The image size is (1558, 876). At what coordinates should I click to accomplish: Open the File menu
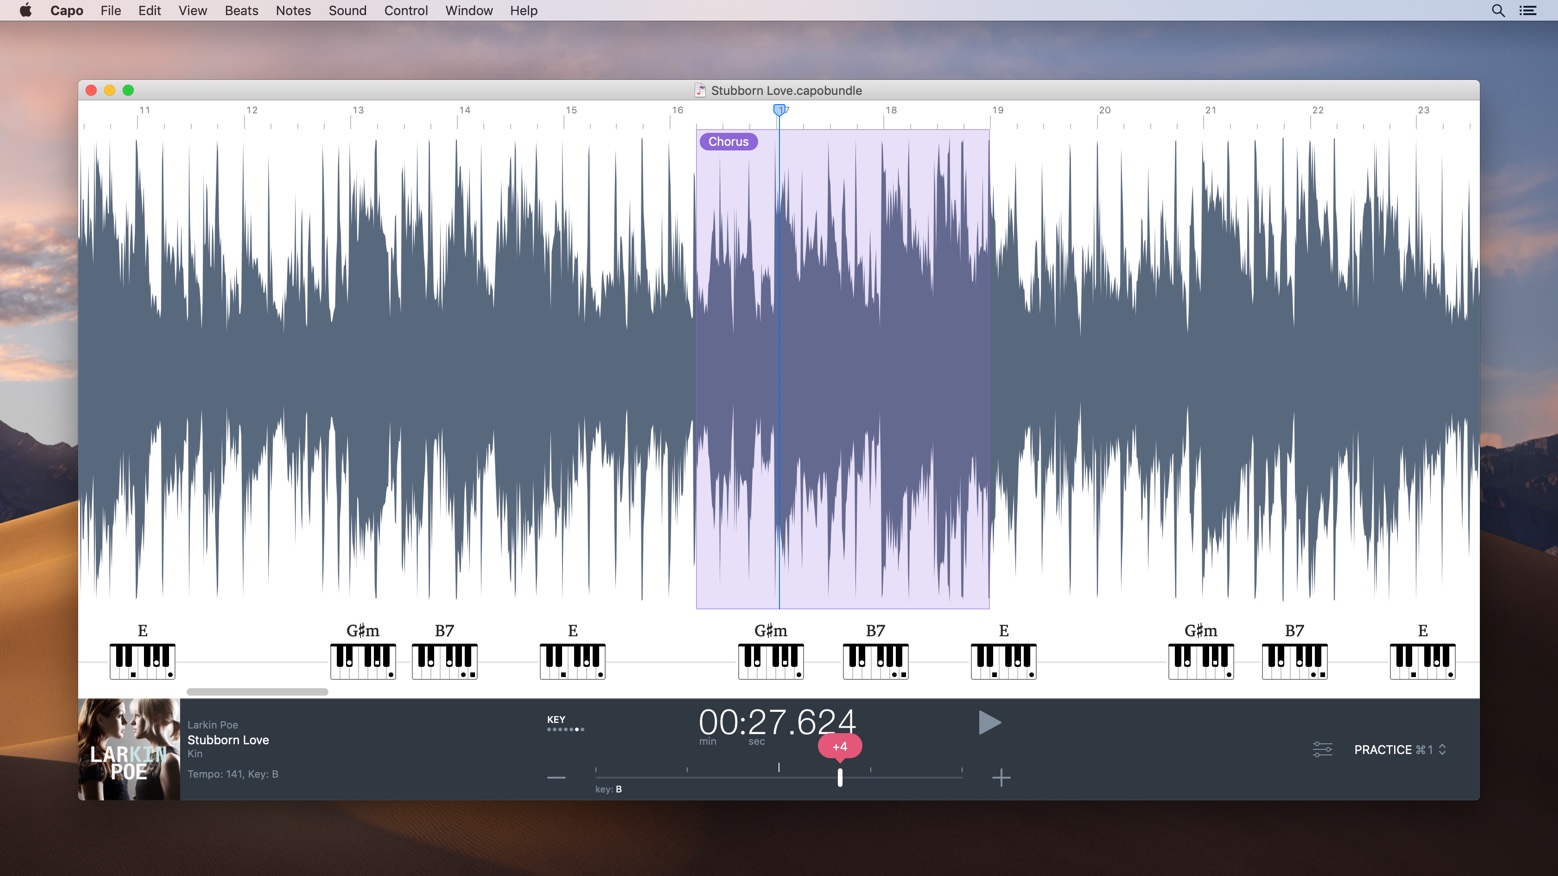click(111, 11)
